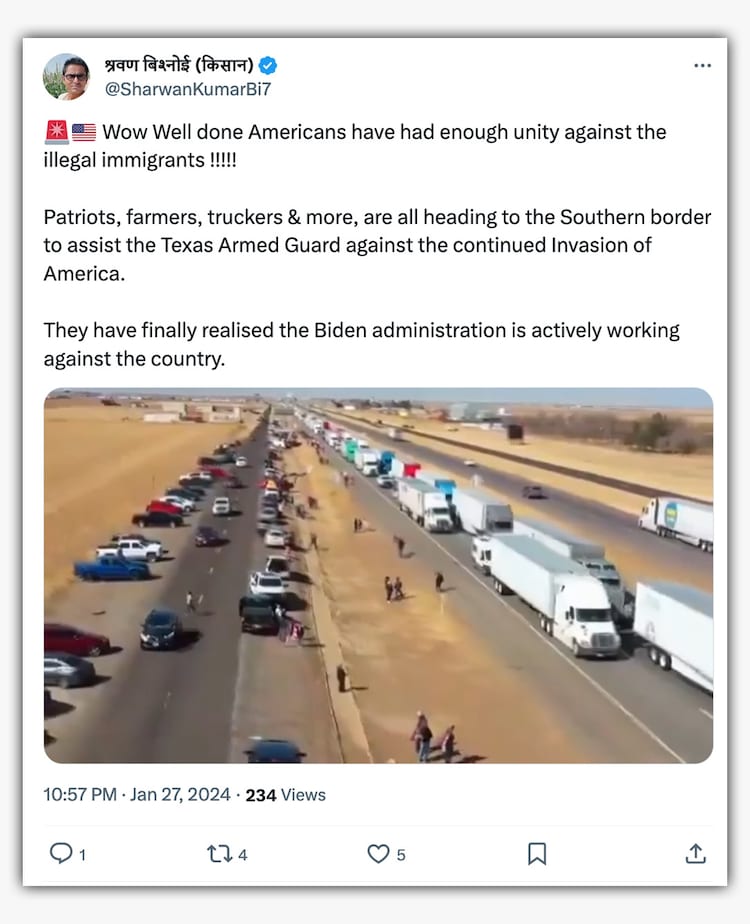
Task: Open the three-dot more options menu
Action: click(702, 65)
